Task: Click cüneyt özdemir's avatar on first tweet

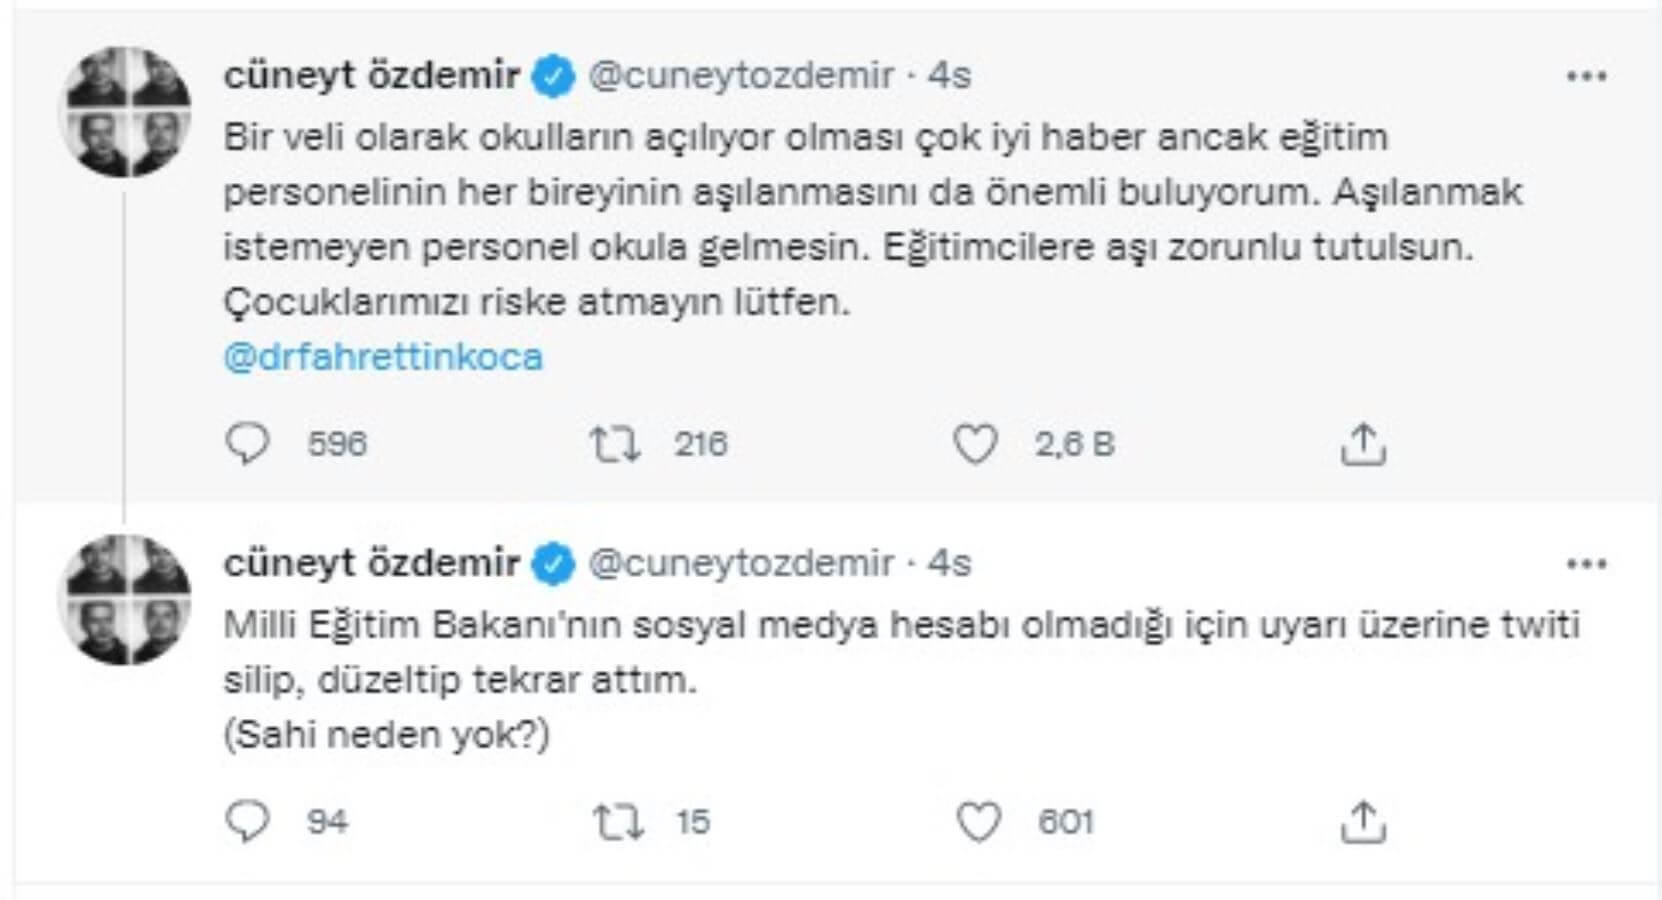Action: pos(126,112)
